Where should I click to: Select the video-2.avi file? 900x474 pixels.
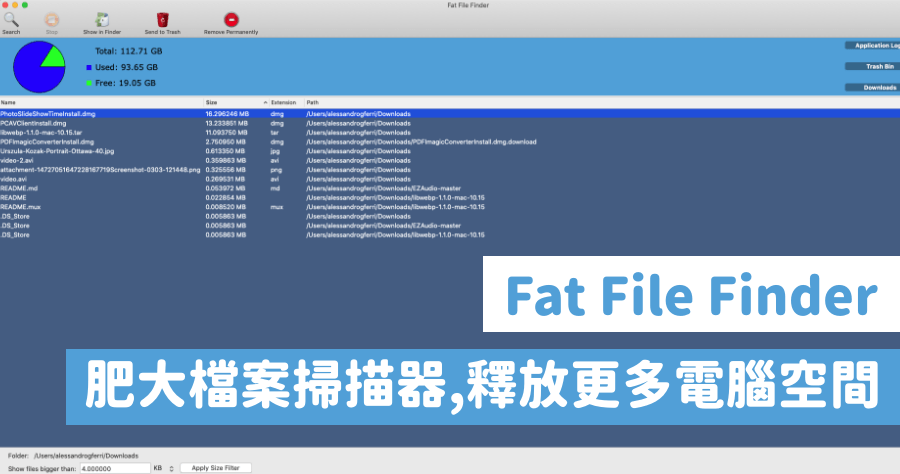[17, 160]
